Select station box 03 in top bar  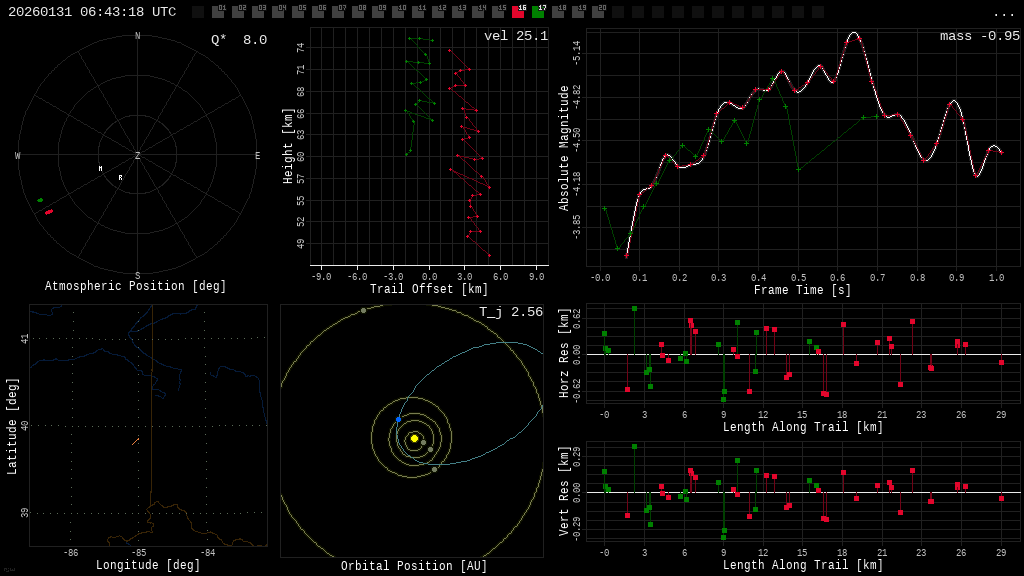258,11
